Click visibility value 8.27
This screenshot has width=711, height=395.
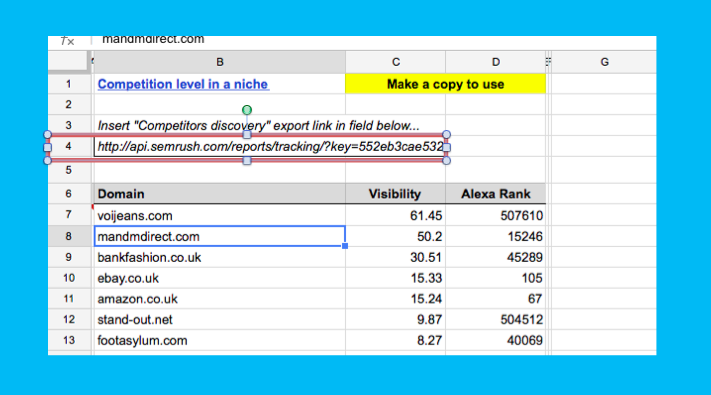coord(429,341)
